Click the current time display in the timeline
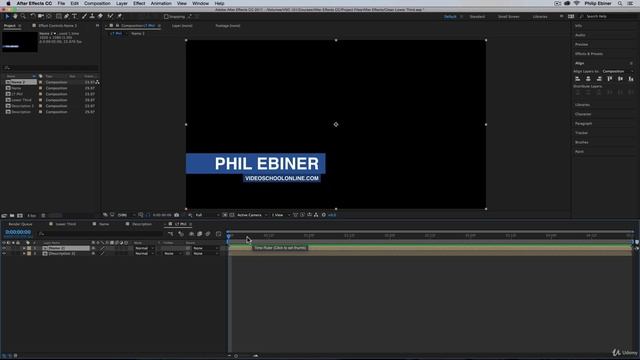This screenshot has width=640, height=360. coord(18,232)
